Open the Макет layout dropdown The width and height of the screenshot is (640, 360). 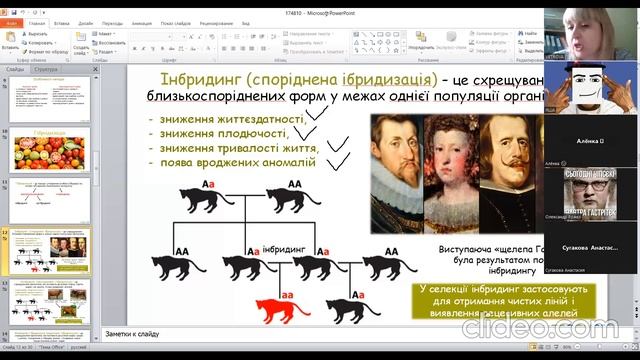coord(104,34)
